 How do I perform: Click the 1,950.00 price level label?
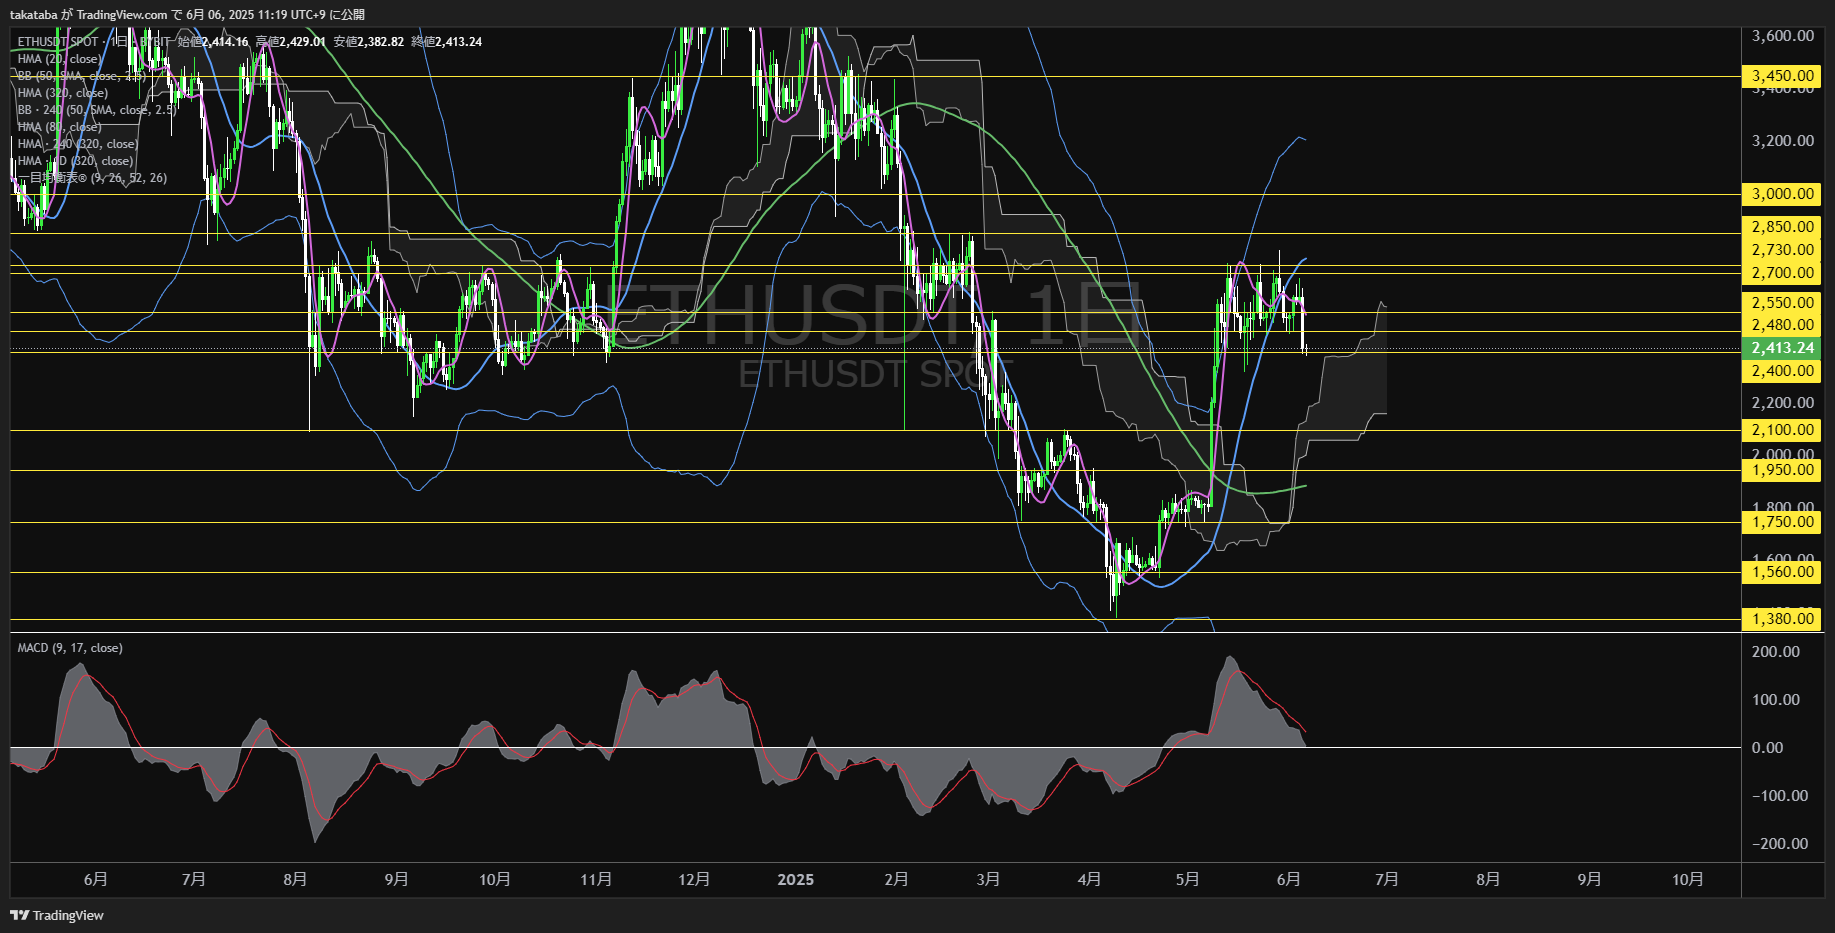point(1782,470)
